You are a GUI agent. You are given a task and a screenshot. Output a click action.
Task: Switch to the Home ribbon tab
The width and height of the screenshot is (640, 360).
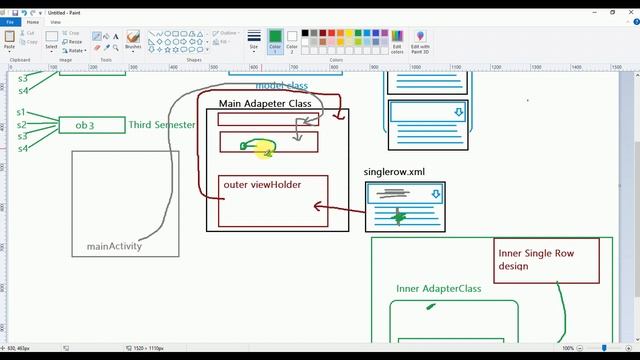click(x=33, y=22)
